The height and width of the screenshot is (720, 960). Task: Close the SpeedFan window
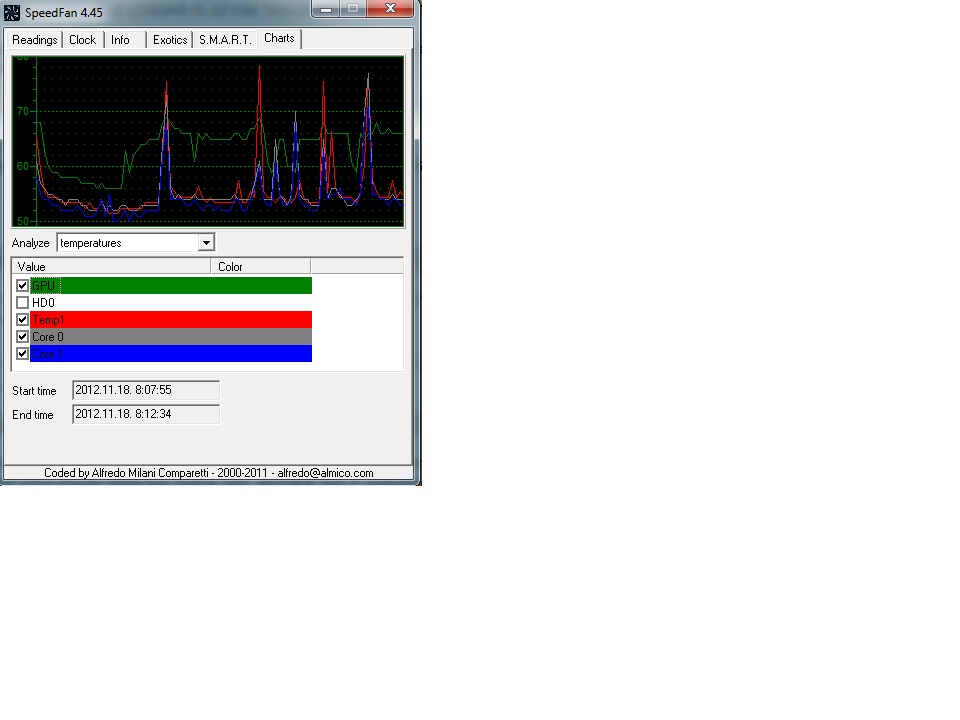(x=391, y=9)
